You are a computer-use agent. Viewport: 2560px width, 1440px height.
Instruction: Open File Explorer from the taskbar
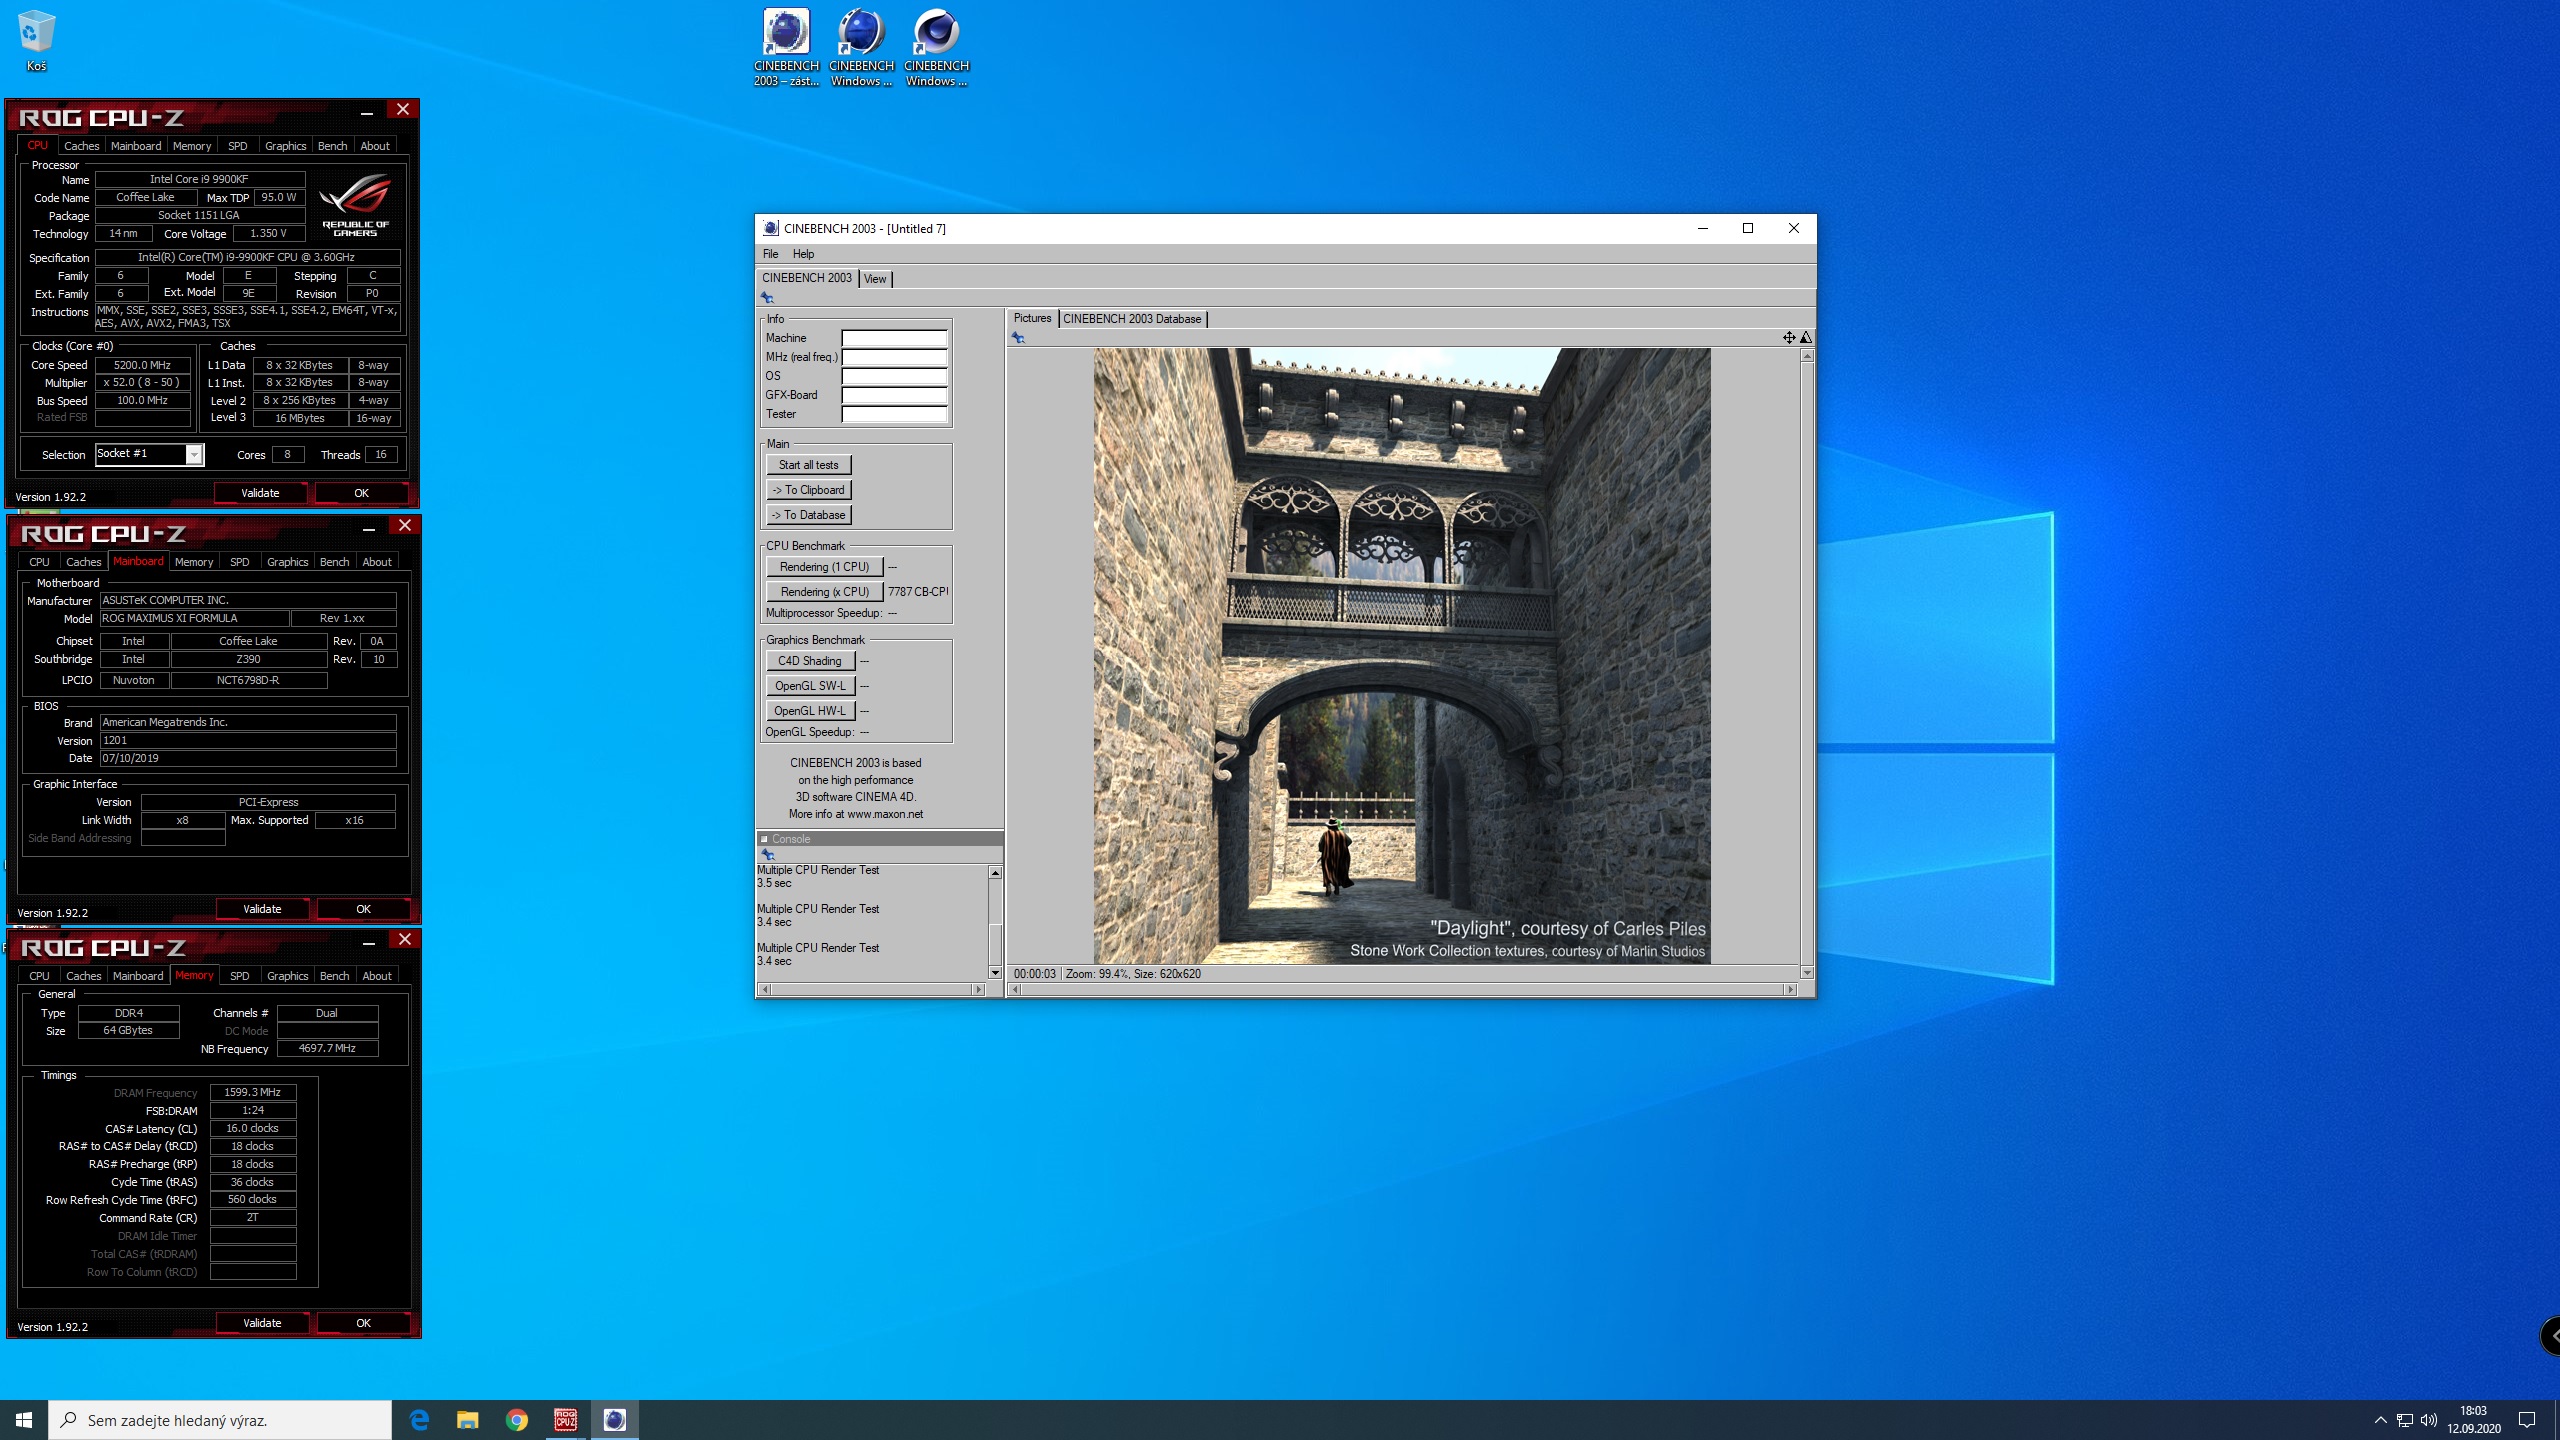pos(468,1420)
